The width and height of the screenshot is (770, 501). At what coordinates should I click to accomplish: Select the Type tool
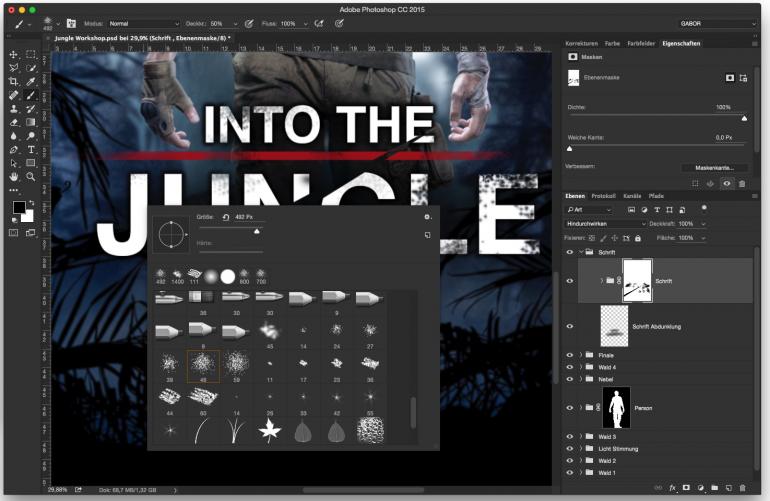(x=31, y=149)
